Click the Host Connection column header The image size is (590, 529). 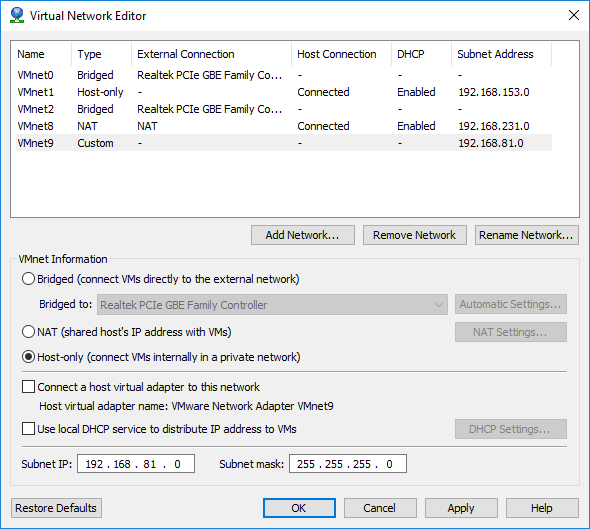click(x=341, y=54)
